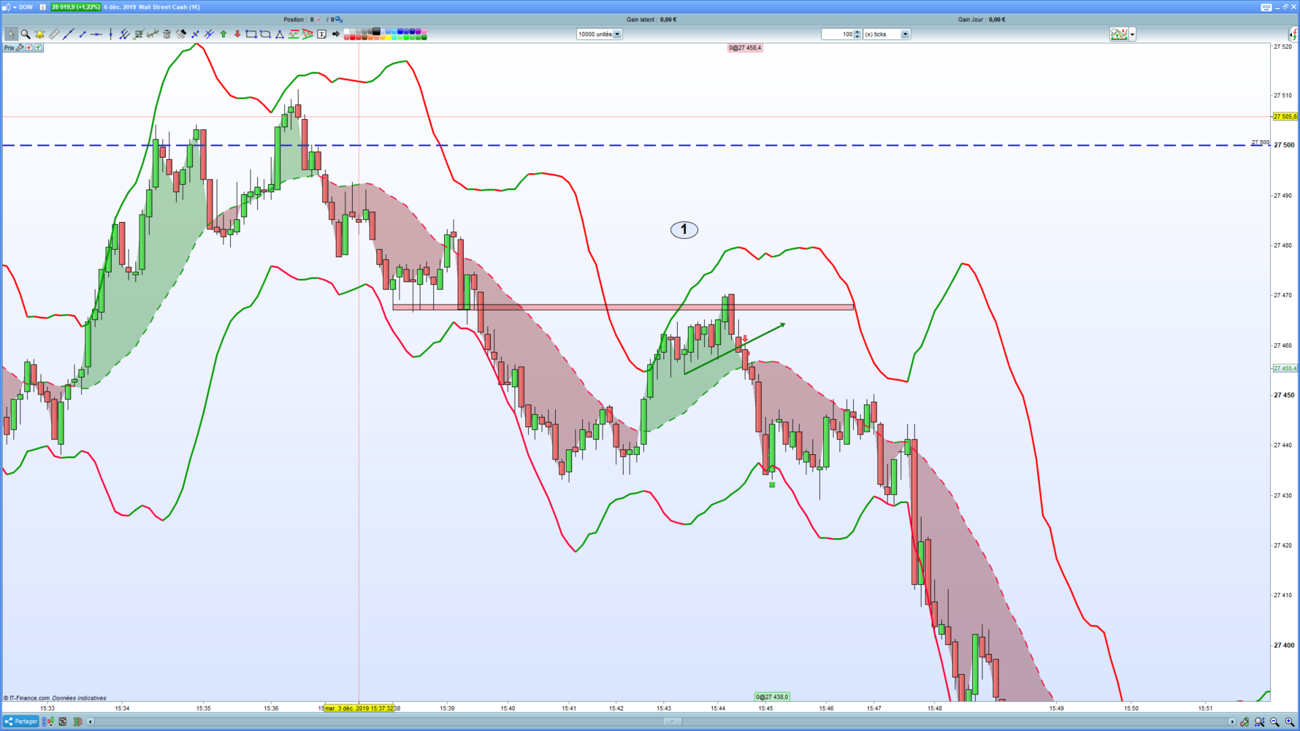
Task: Click the 28 019,9 (+1,22%) quote
Action: pyautogui.click(x=77, y=7)
